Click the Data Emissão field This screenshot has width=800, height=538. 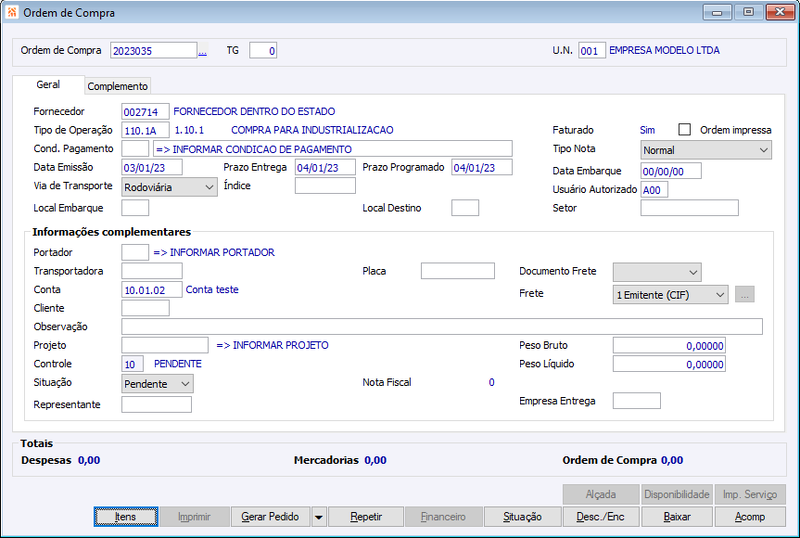click(x=152, y=167)
